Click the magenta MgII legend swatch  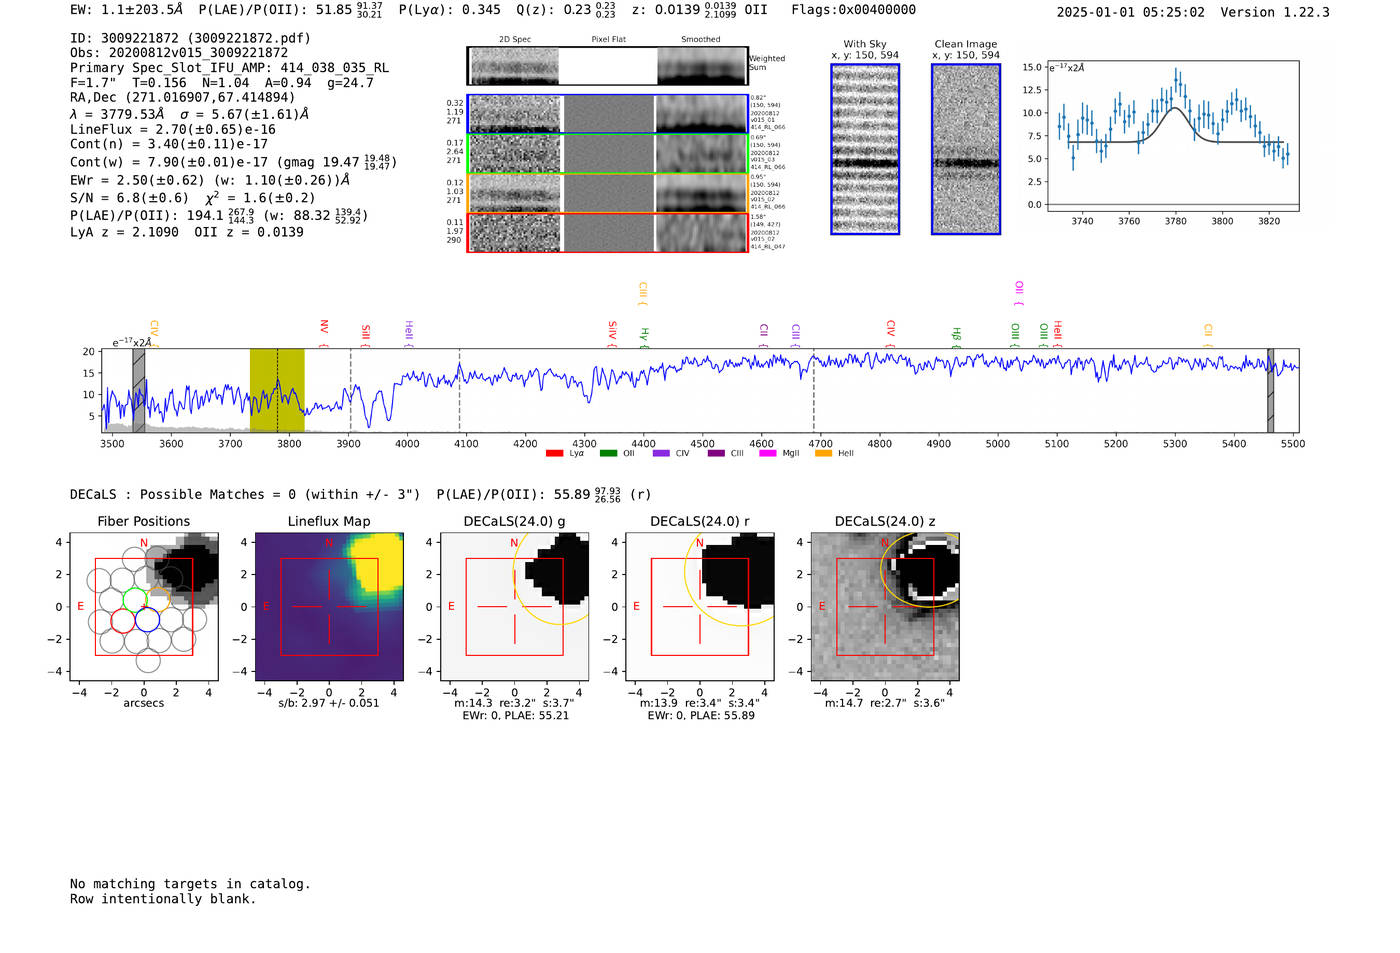coord(768,453)
